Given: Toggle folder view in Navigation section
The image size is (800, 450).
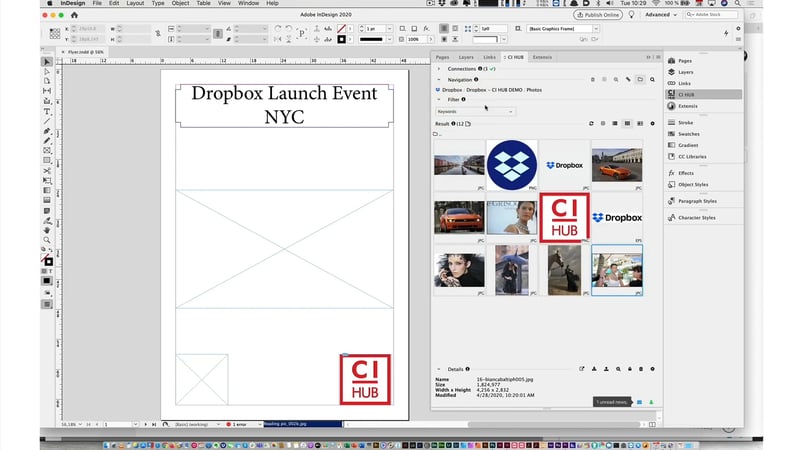Looking at the screenshot, I should point(640,80).
